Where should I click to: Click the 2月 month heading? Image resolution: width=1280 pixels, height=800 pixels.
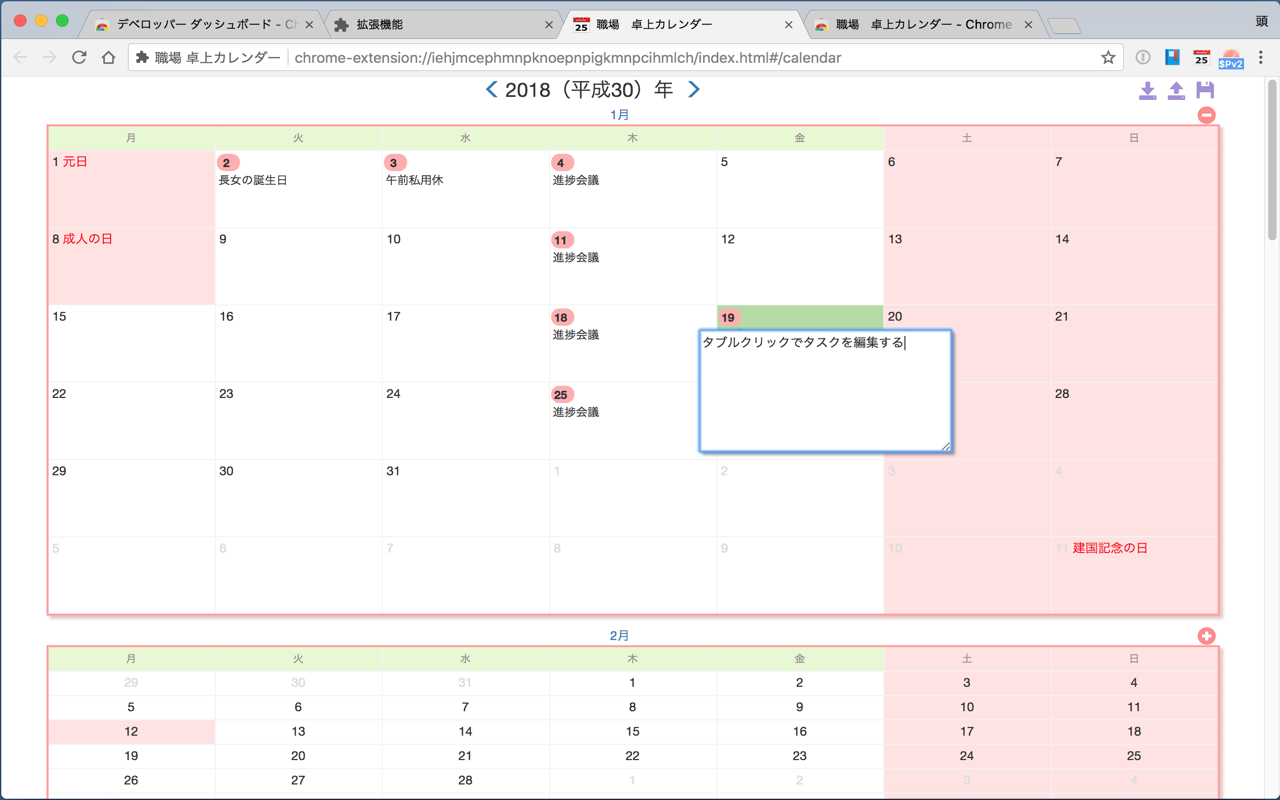[620, 636]
